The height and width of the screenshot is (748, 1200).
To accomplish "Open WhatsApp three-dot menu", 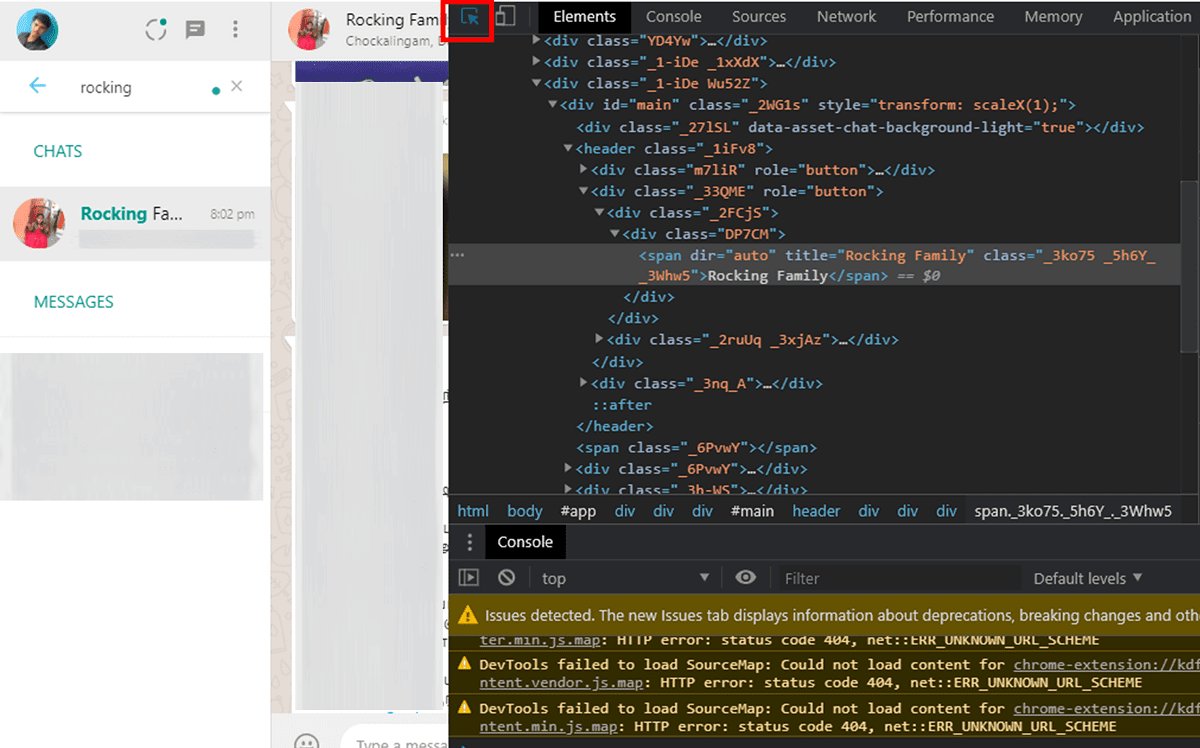I will click(x=235, y=30).
